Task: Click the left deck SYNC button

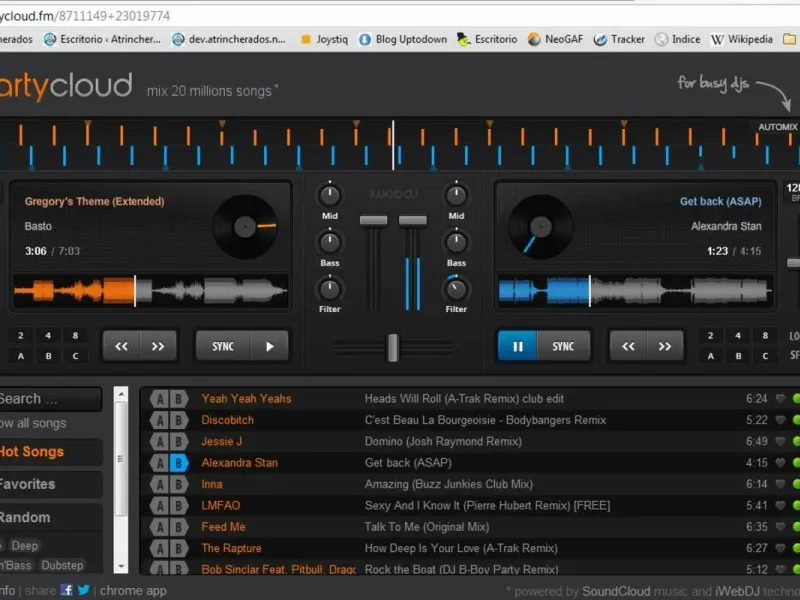Action: tap(223, 346)
